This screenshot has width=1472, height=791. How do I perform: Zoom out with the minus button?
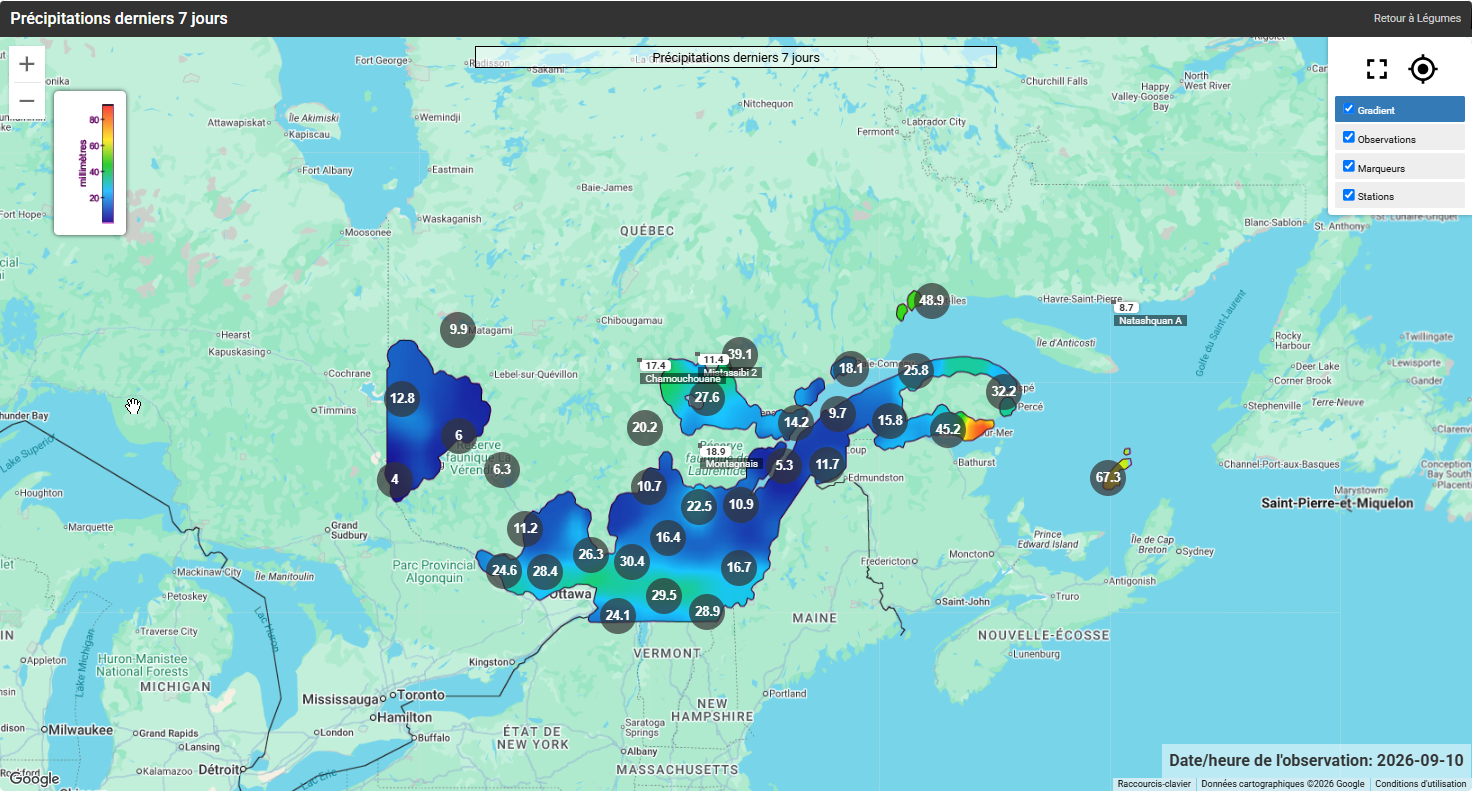click(x=27, y=101)
